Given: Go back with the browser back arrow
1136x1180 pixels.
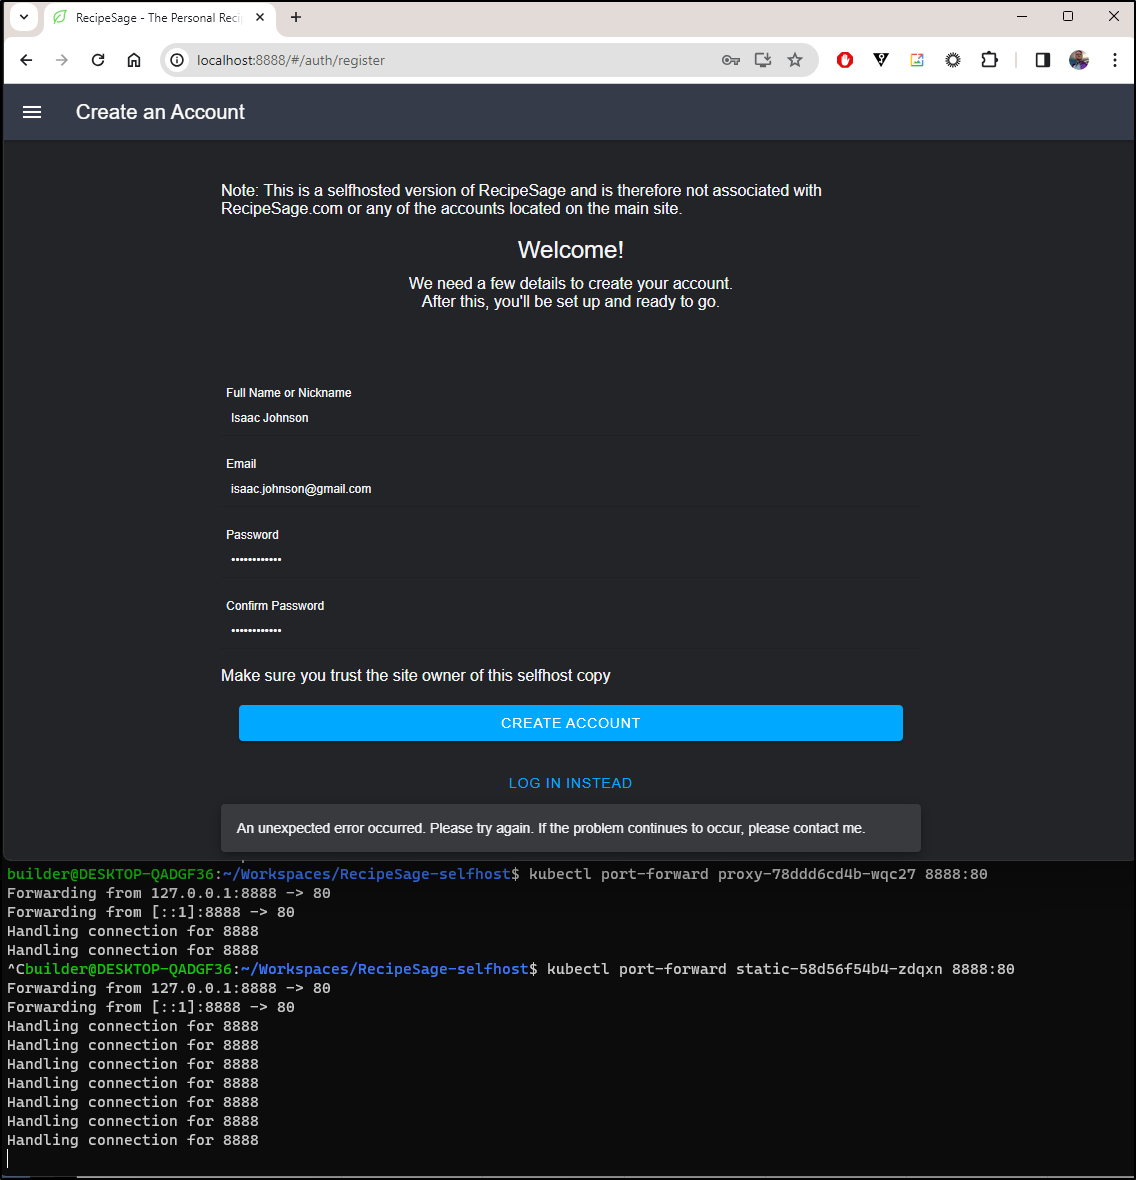Looking at the screenshot, I should tap(26, 60).
